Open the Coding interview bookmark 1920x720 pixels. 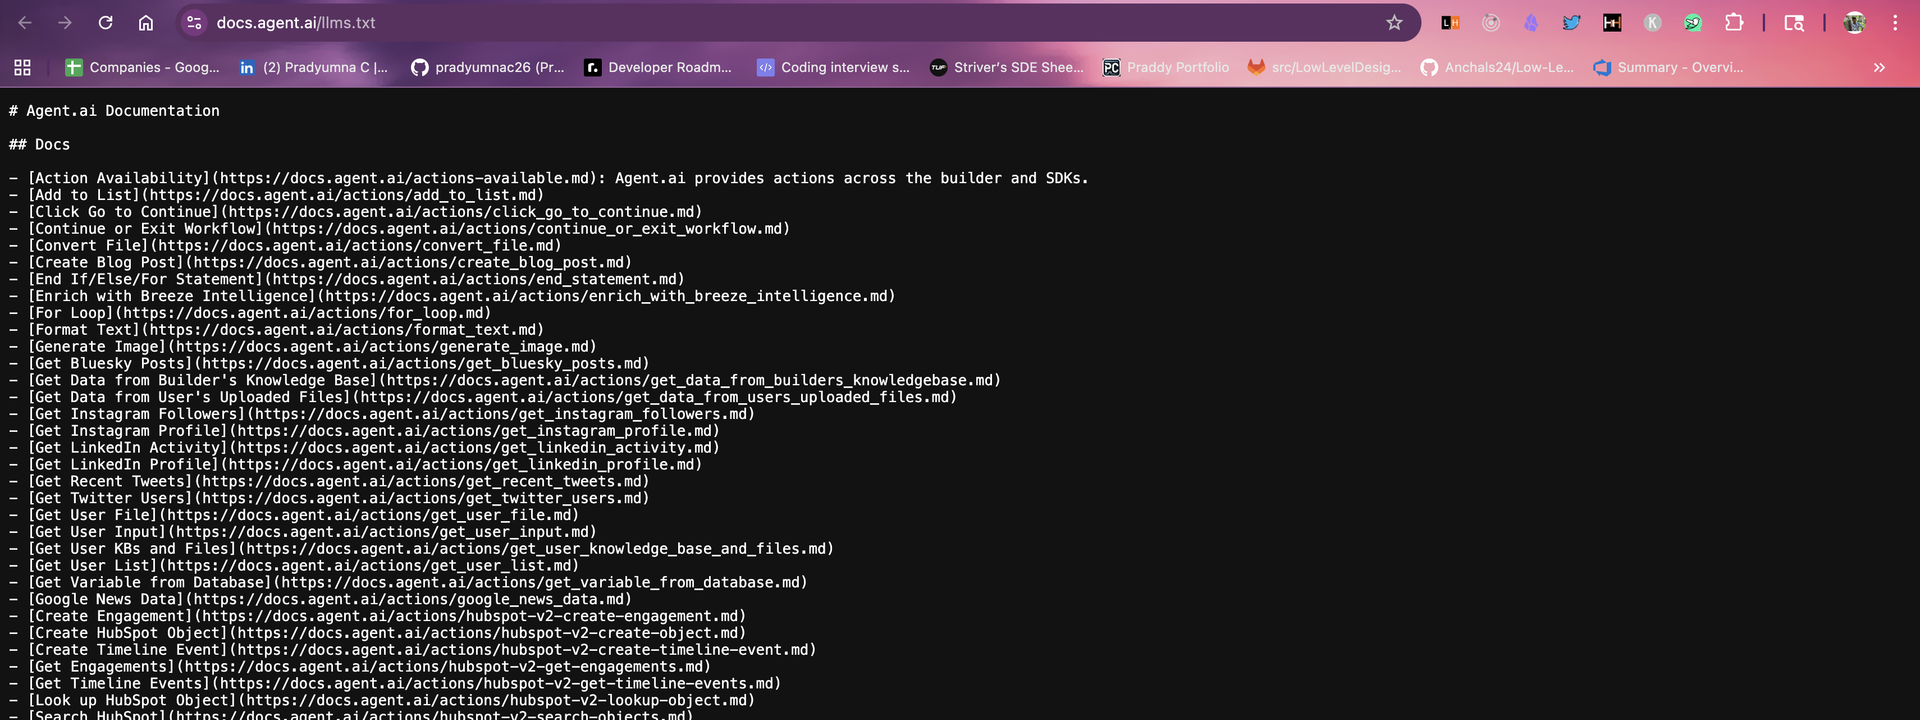(833, 67)
